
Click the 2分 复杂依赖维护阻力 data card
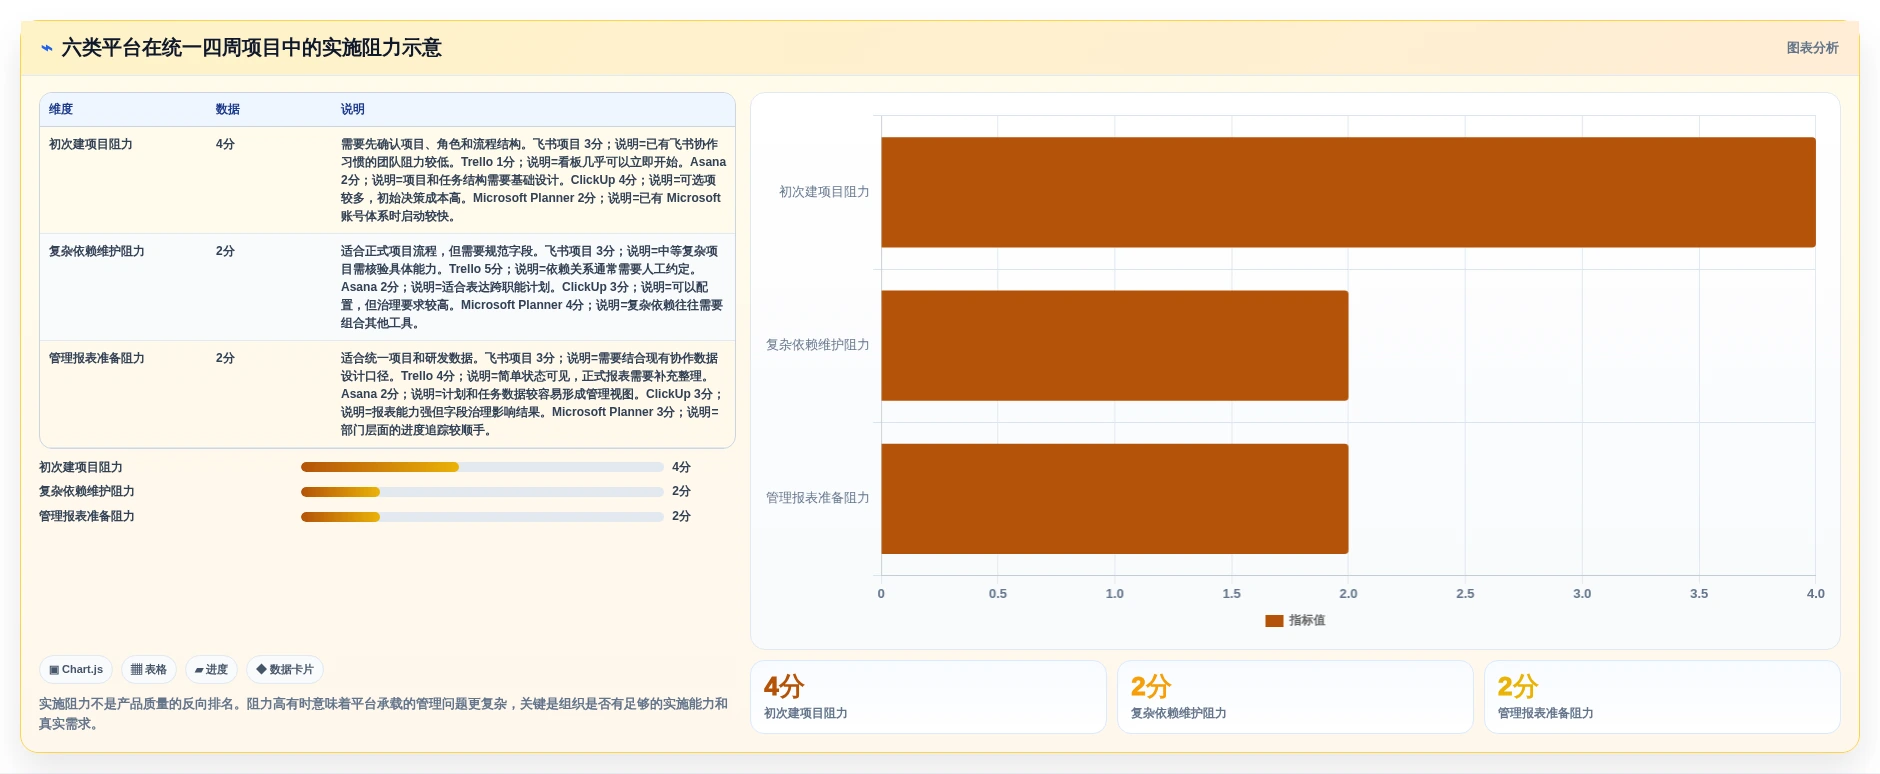coord(1295,697)
